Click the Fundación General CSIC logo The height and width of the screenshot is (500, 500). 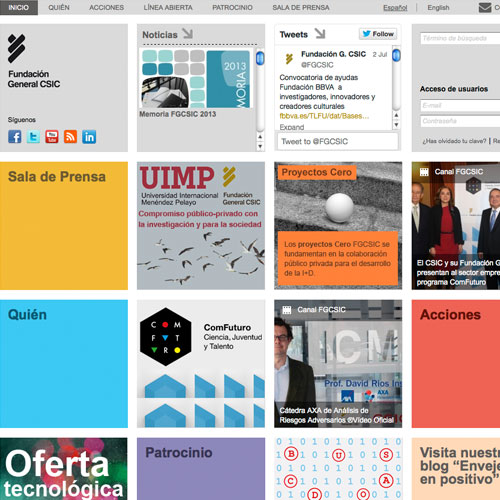tap(34, 61)
